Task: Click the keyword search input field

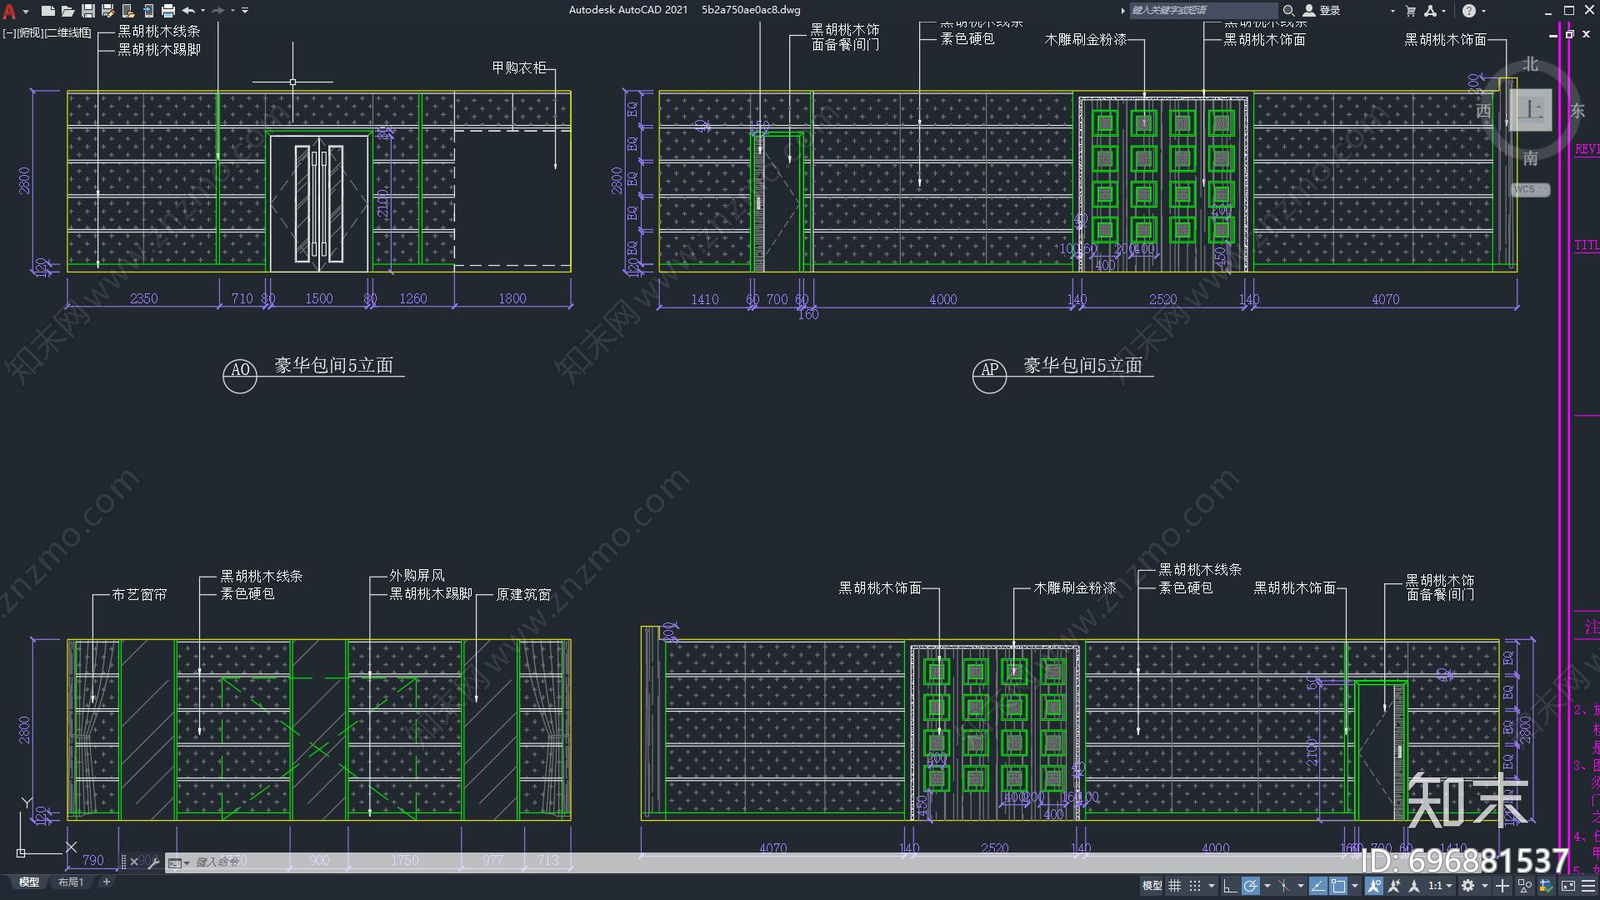Action: click(x=1203, y=10)
